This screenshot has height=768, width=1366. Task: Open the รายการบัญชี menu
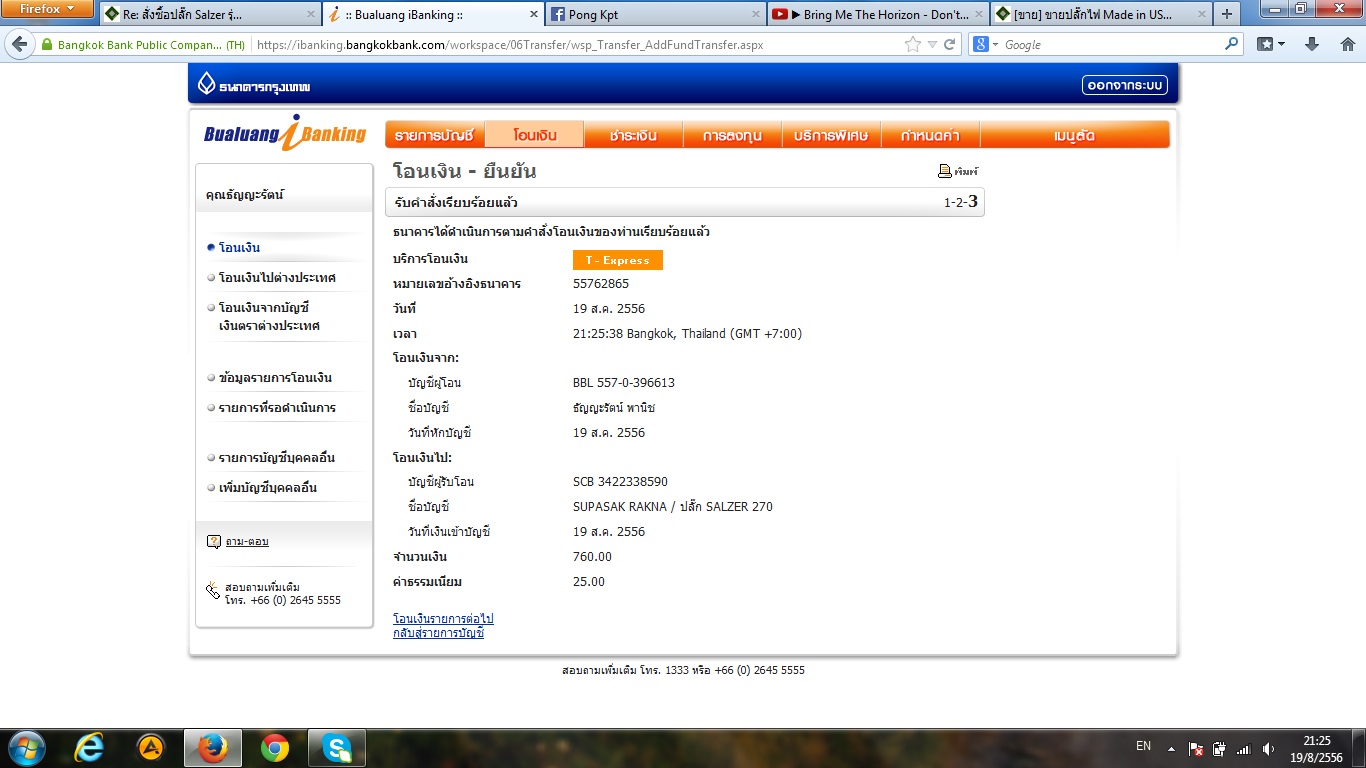(434, 135)
